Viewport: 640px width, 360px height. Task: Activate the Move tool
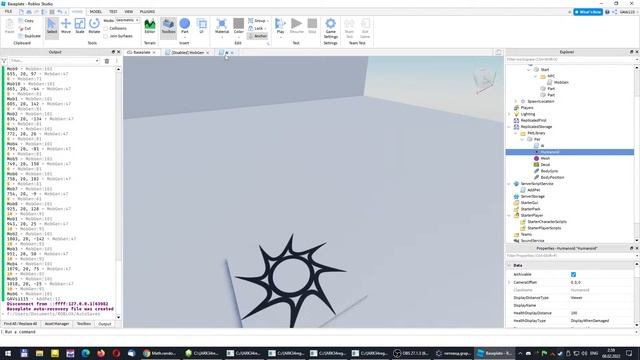click(x=66, y=26)
